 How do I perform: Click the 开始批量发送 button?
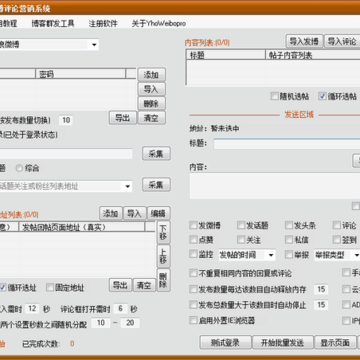283,342
